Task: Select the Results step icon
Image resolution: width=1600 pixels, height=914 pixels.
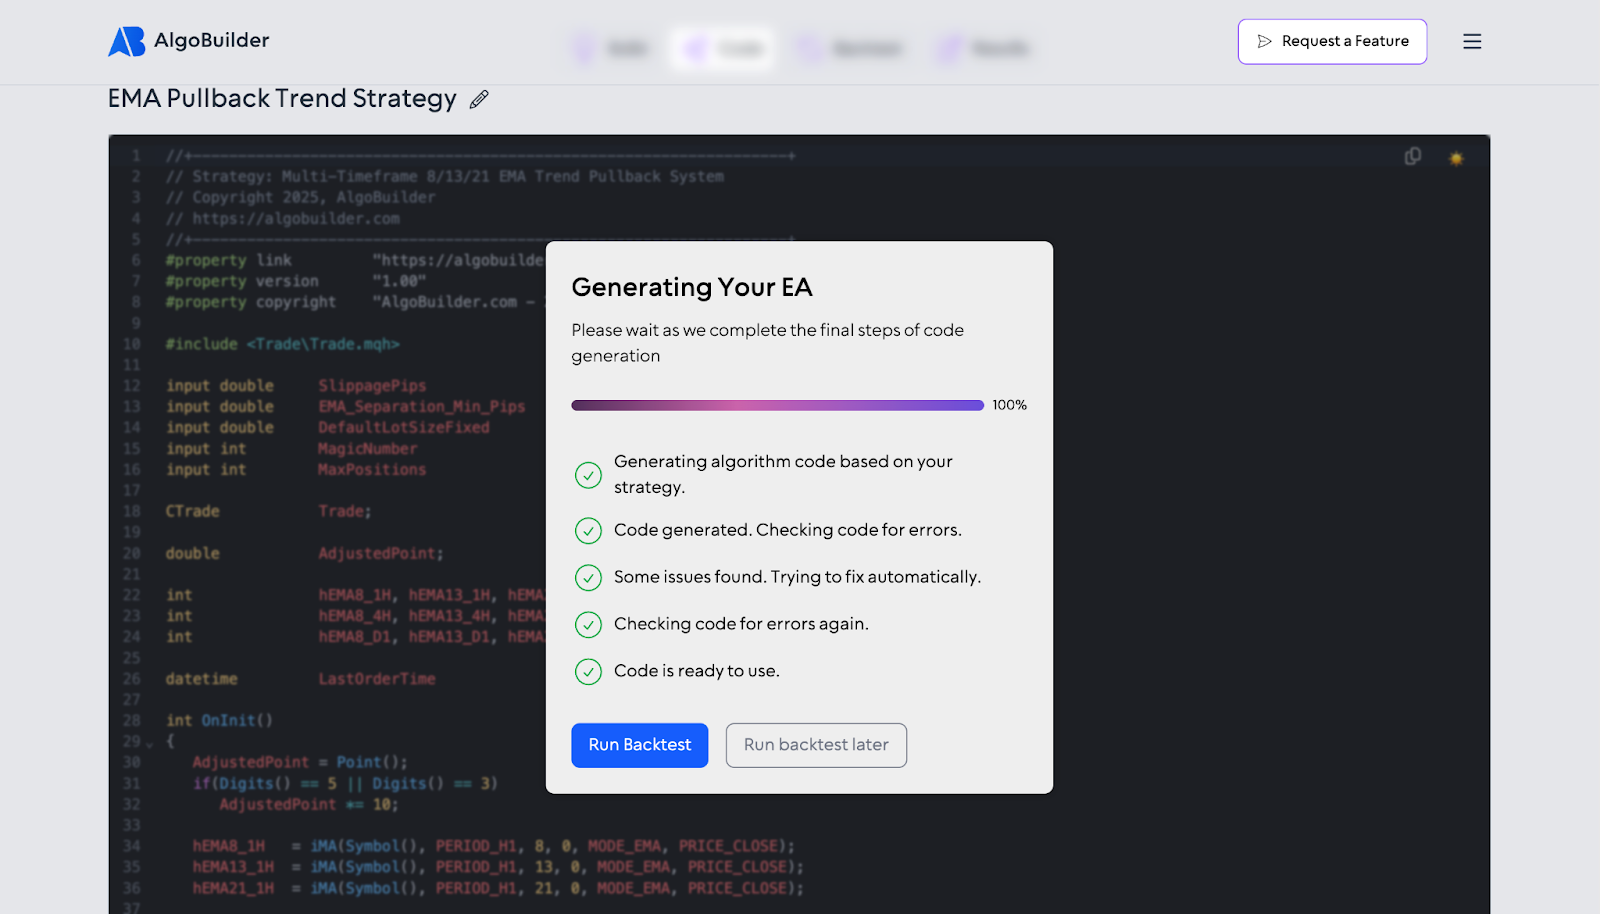Action: [948, 48]
